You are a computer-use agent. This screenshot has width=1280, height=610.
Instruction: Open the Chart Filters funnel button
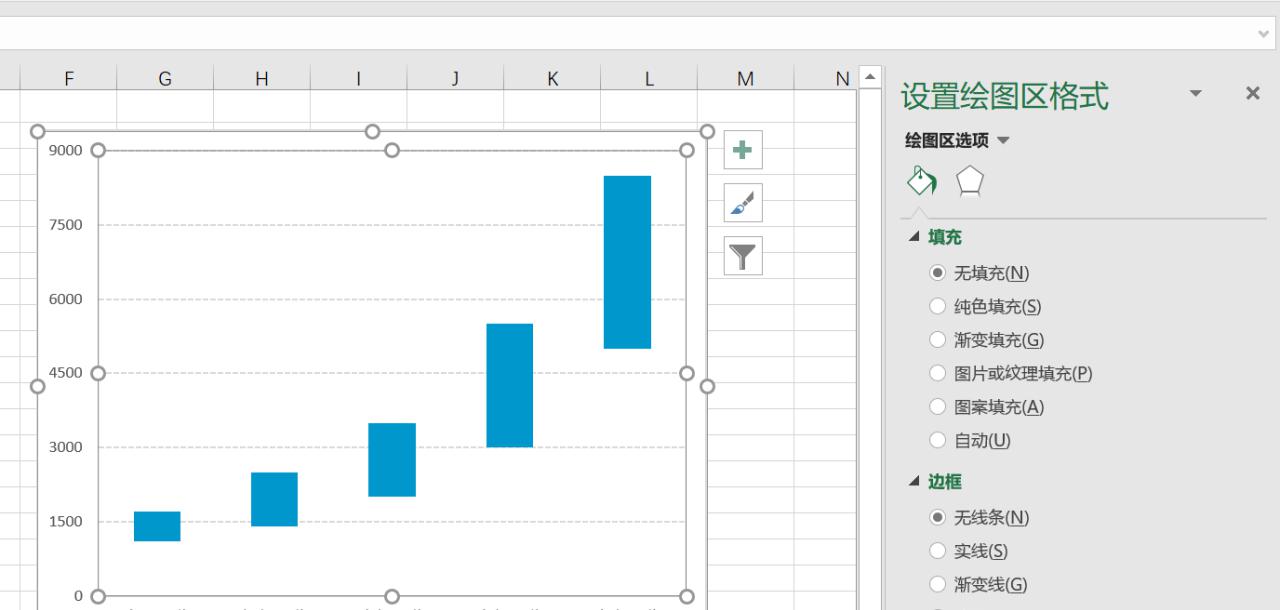[x=742, y=256]
